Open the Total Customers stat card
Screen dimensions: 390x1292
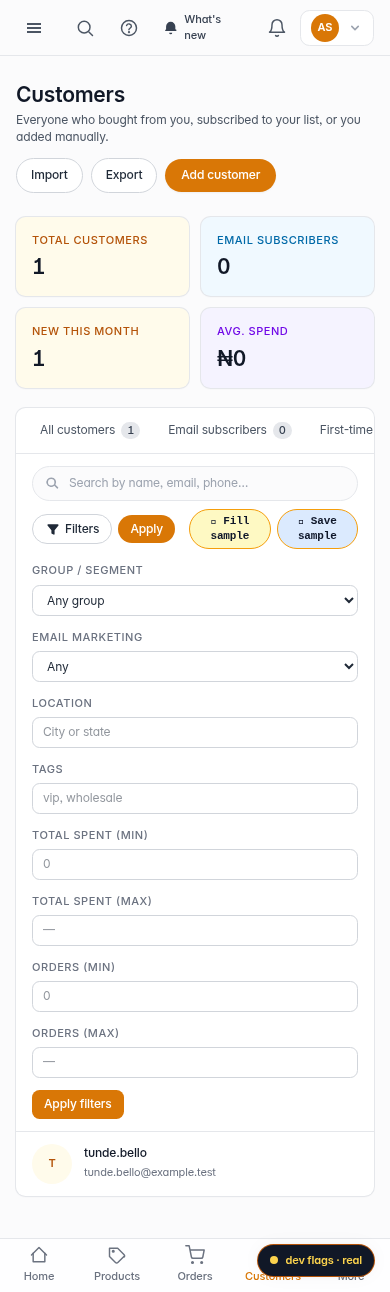click(102, 257)
